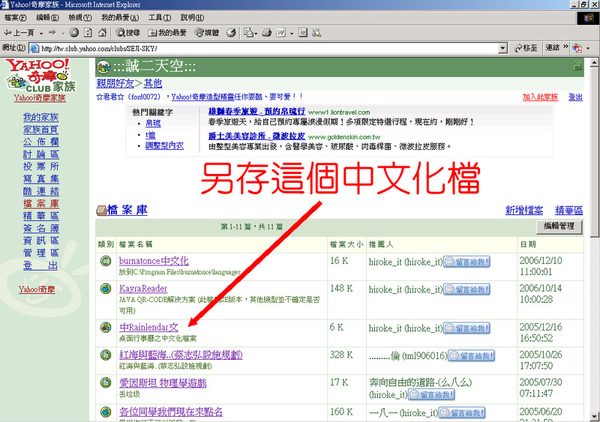
Task: Click the Yahoo!奇摩 CLUB家族 logo
Action: click(x=40, y=76)
